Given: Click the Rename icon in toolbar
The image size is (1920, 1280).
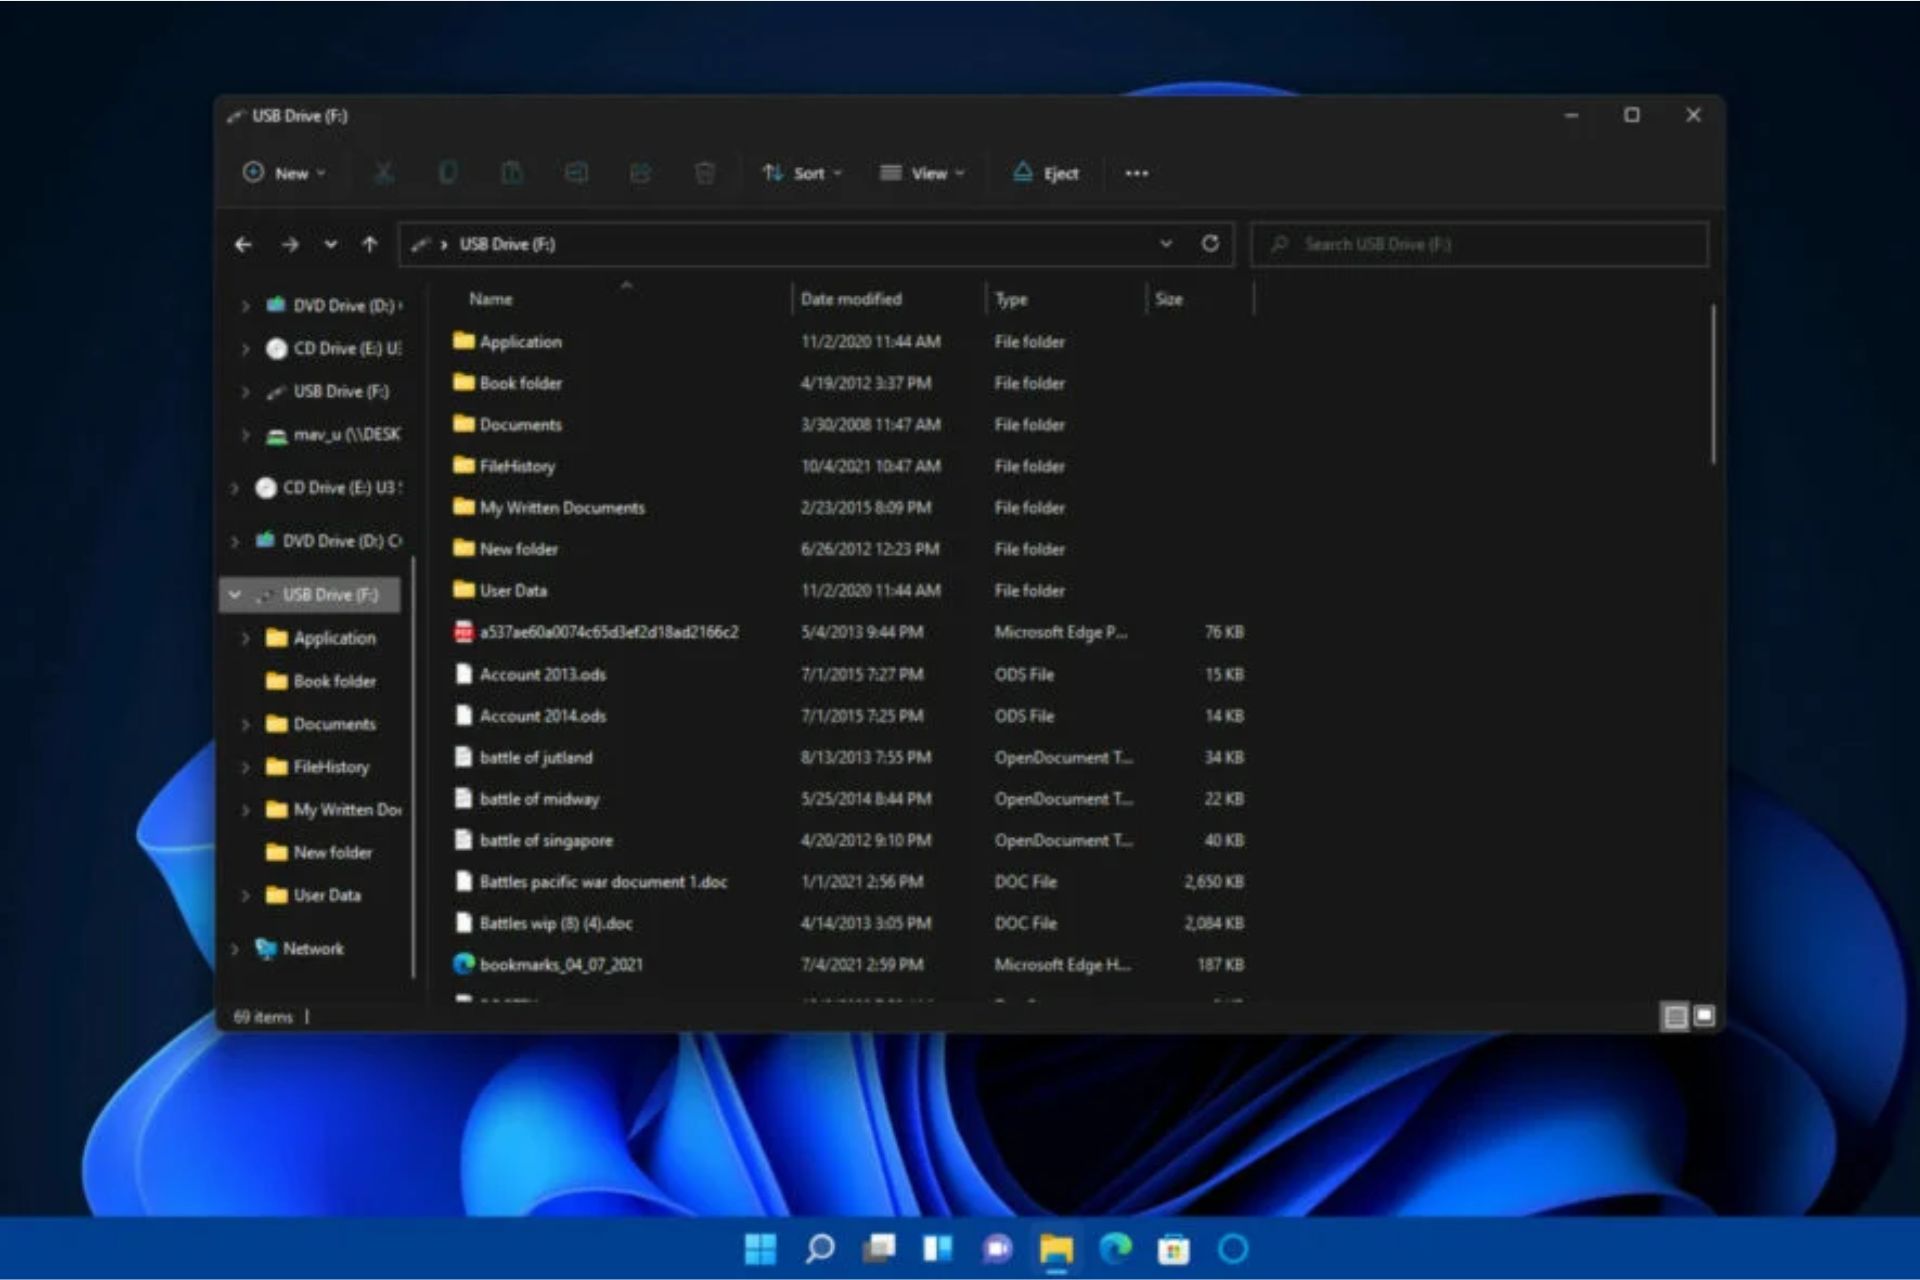Looking at the screenshot, I should point(576,173).
